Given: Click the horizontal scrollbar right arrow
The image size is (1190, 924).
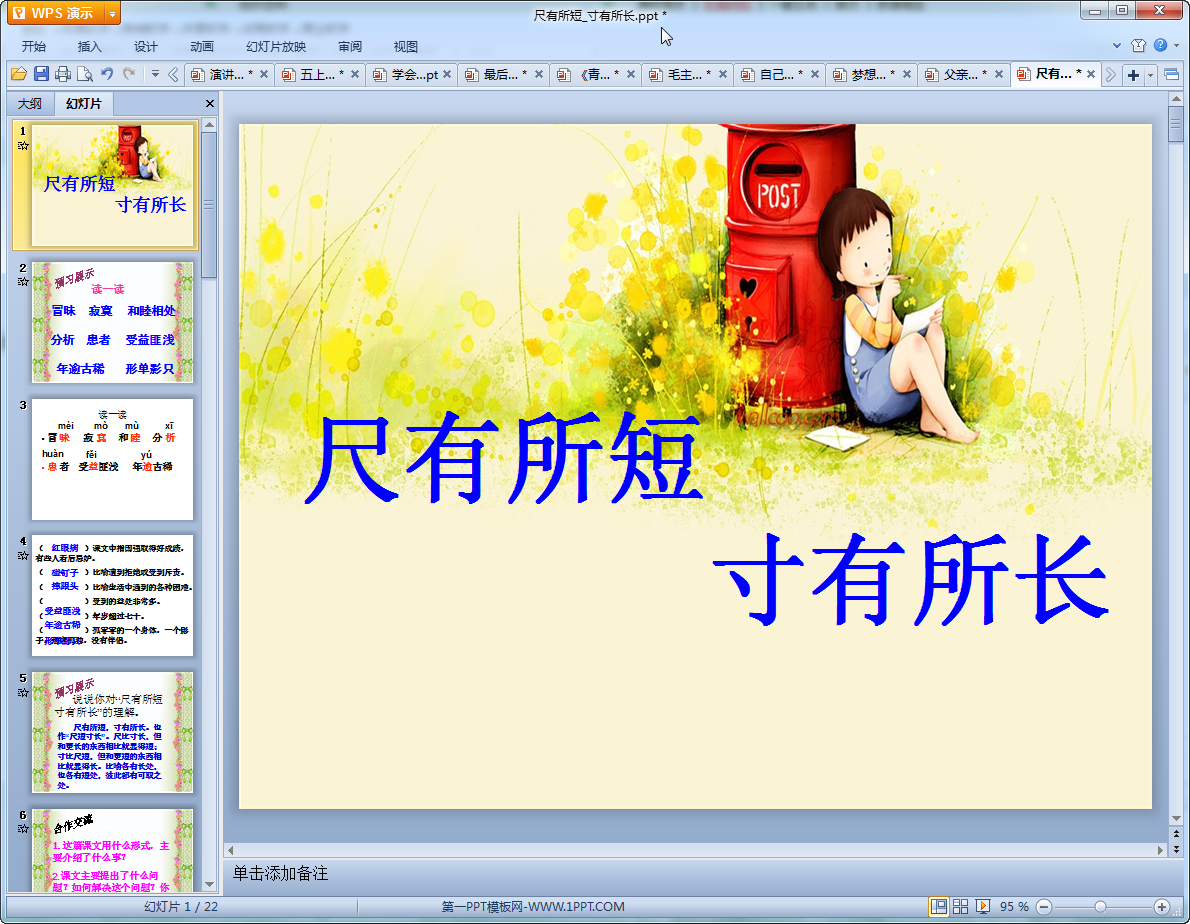Looking at the screenshot, I should (1160, 850).
